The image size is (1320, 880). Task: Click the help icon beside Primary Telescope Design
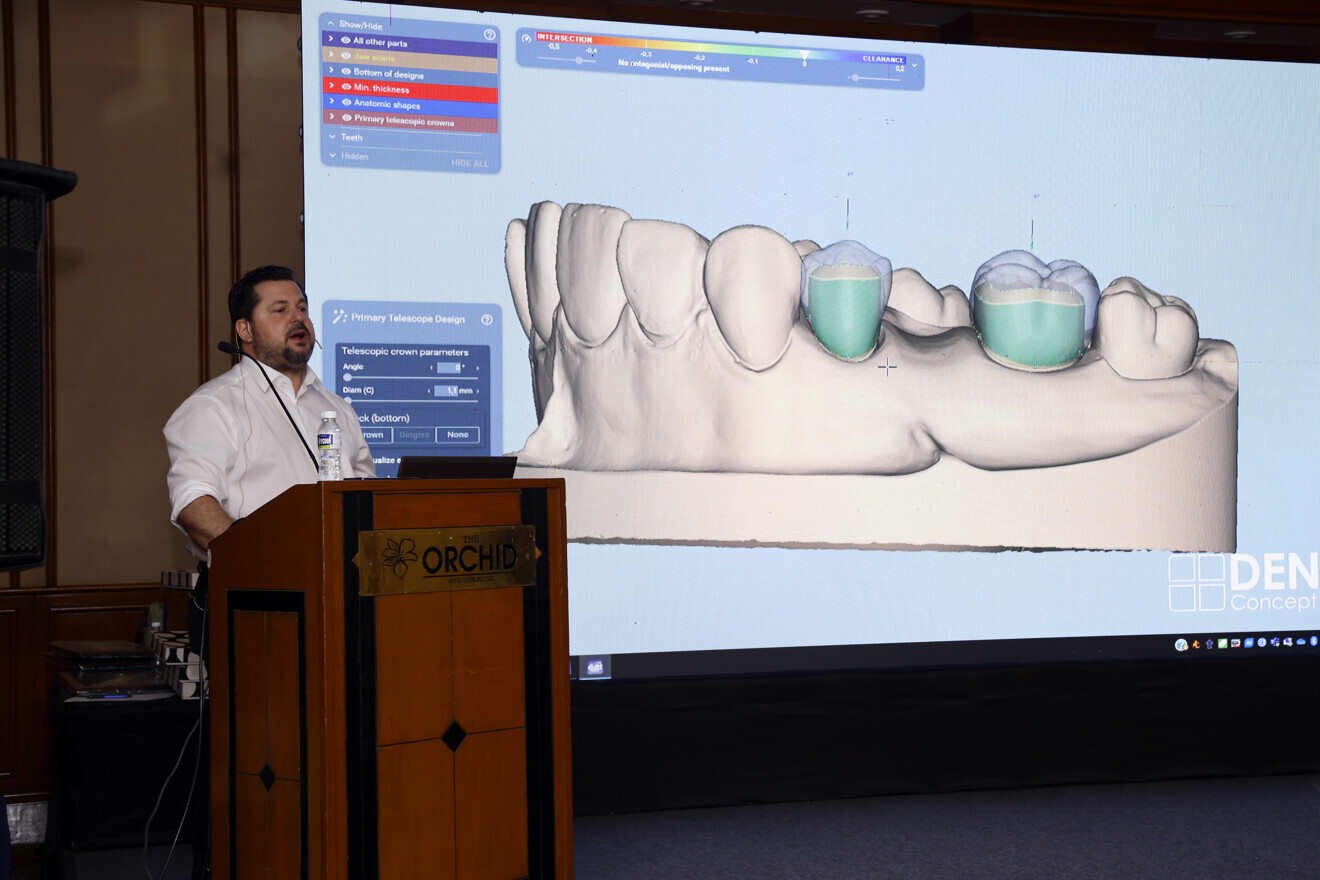(487, 319)
